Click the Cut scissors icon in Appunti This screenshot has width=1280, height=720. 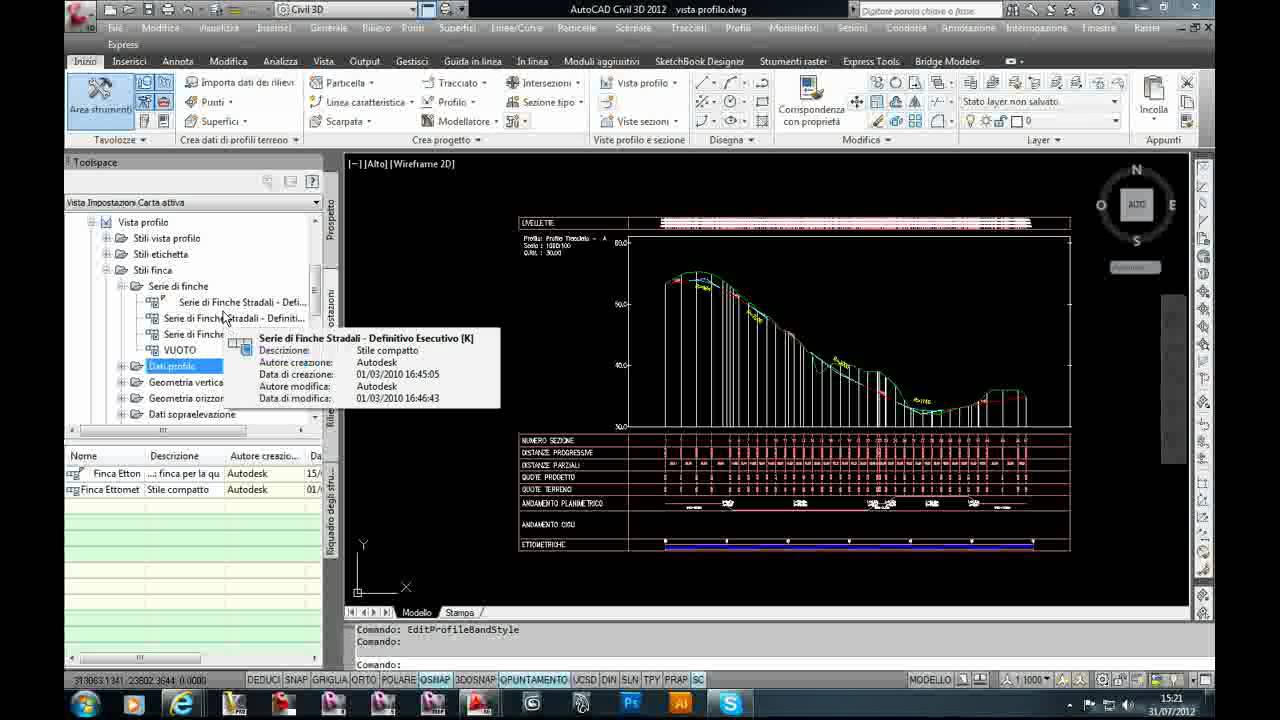click(x=1187, y=83)
